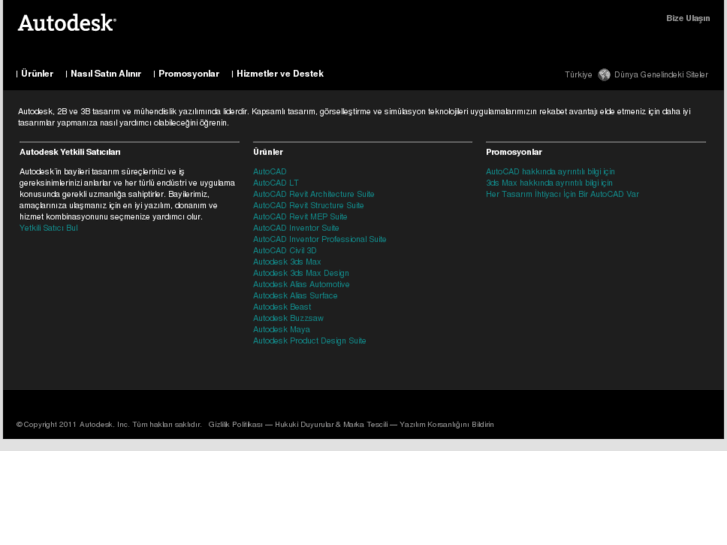Click the Copyright 2011 Autodesk text
Image resolution: width=727 pixels, height=545 pixels.
pos(109,424)
